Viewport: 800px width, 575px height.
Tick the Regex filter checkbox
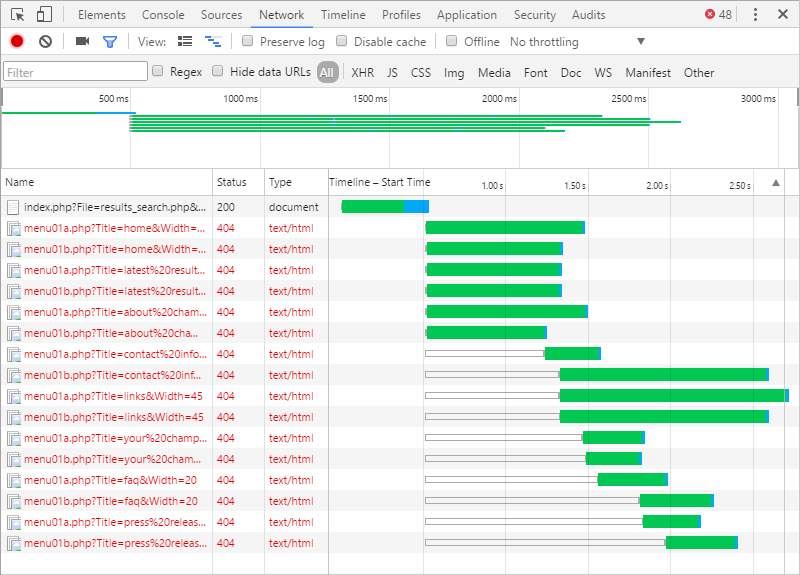(x=158, y=72)
